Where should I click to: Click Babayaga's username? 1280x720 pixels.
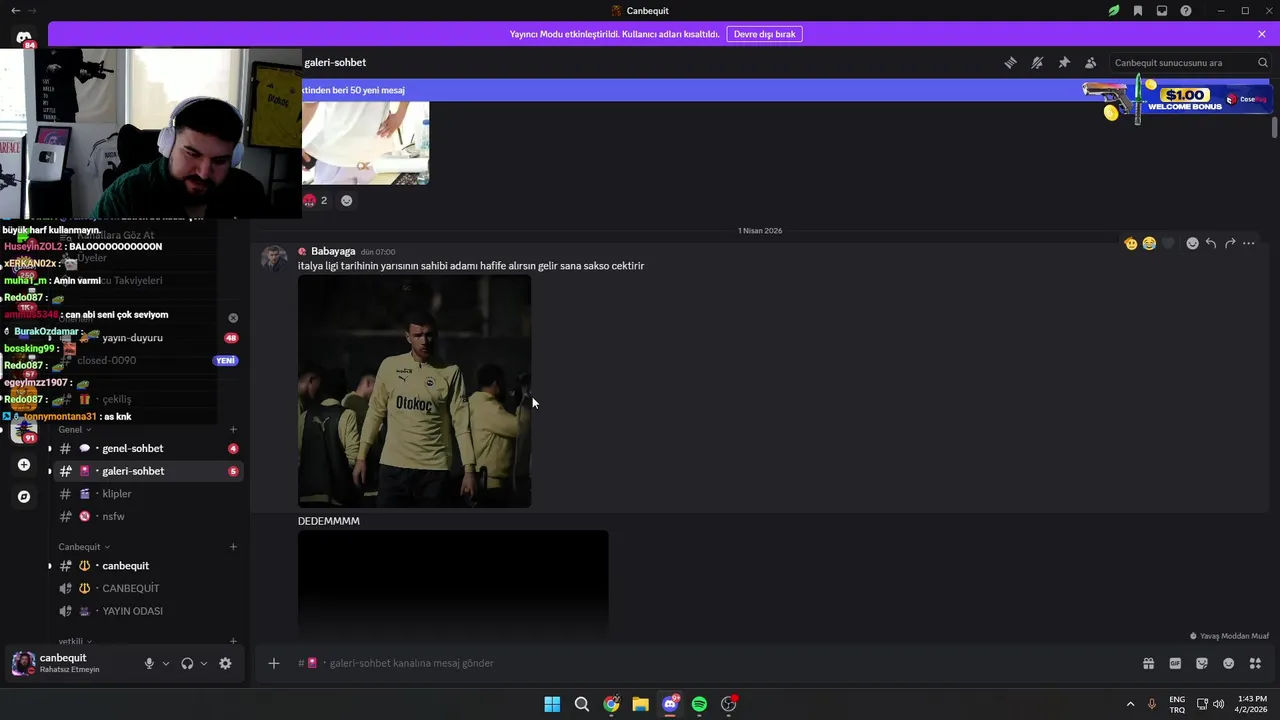333,251
